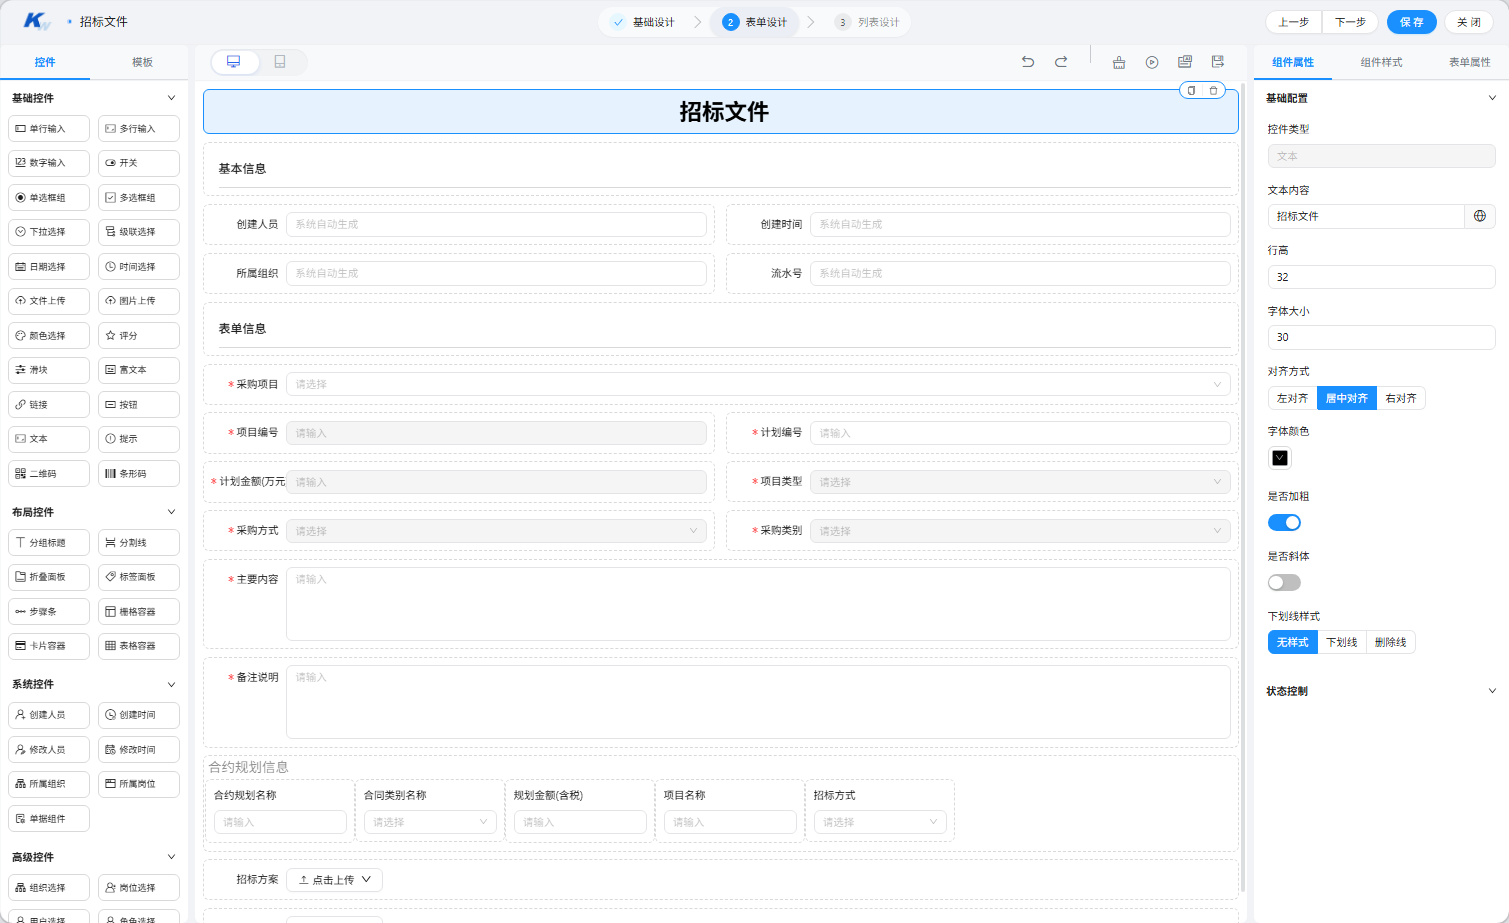Screen dimensions: 1509x923
Task: Clear the canvas with the broom icon
Action: point(1119,62)
